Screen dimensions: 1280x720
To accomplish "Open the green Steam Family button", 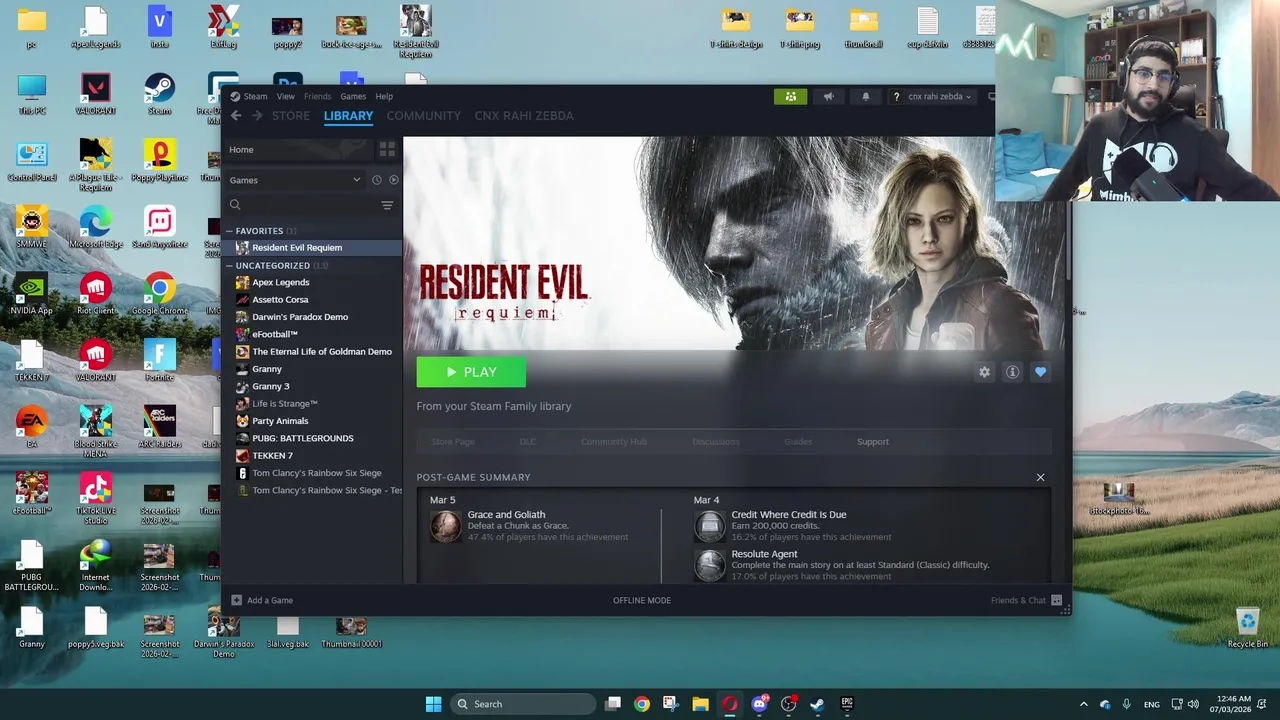I will [790, 96].
